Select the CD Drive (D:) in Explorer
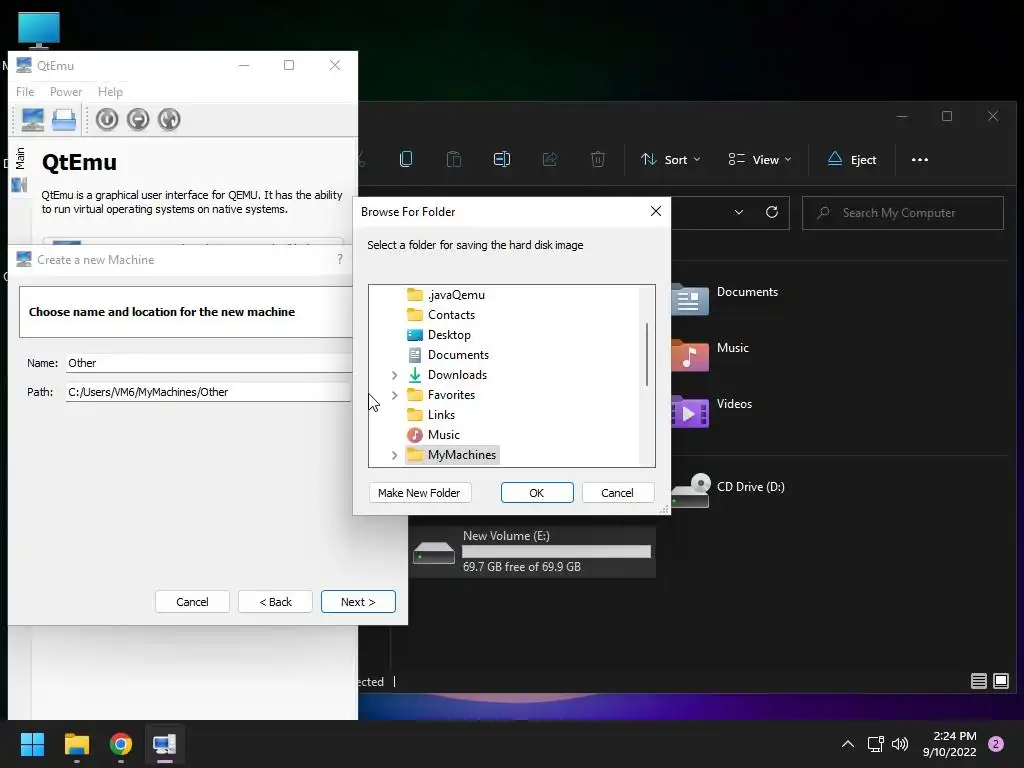Image resolution: width=1024 pixels, height=768 pixels. tap(728, 490)
